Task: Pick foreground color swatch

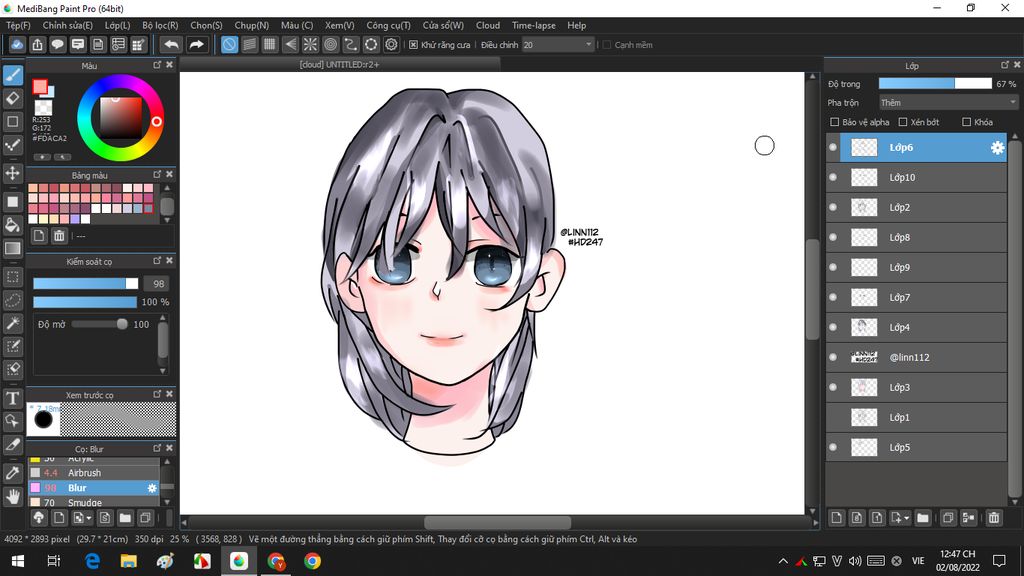Action: click(40, 87)
